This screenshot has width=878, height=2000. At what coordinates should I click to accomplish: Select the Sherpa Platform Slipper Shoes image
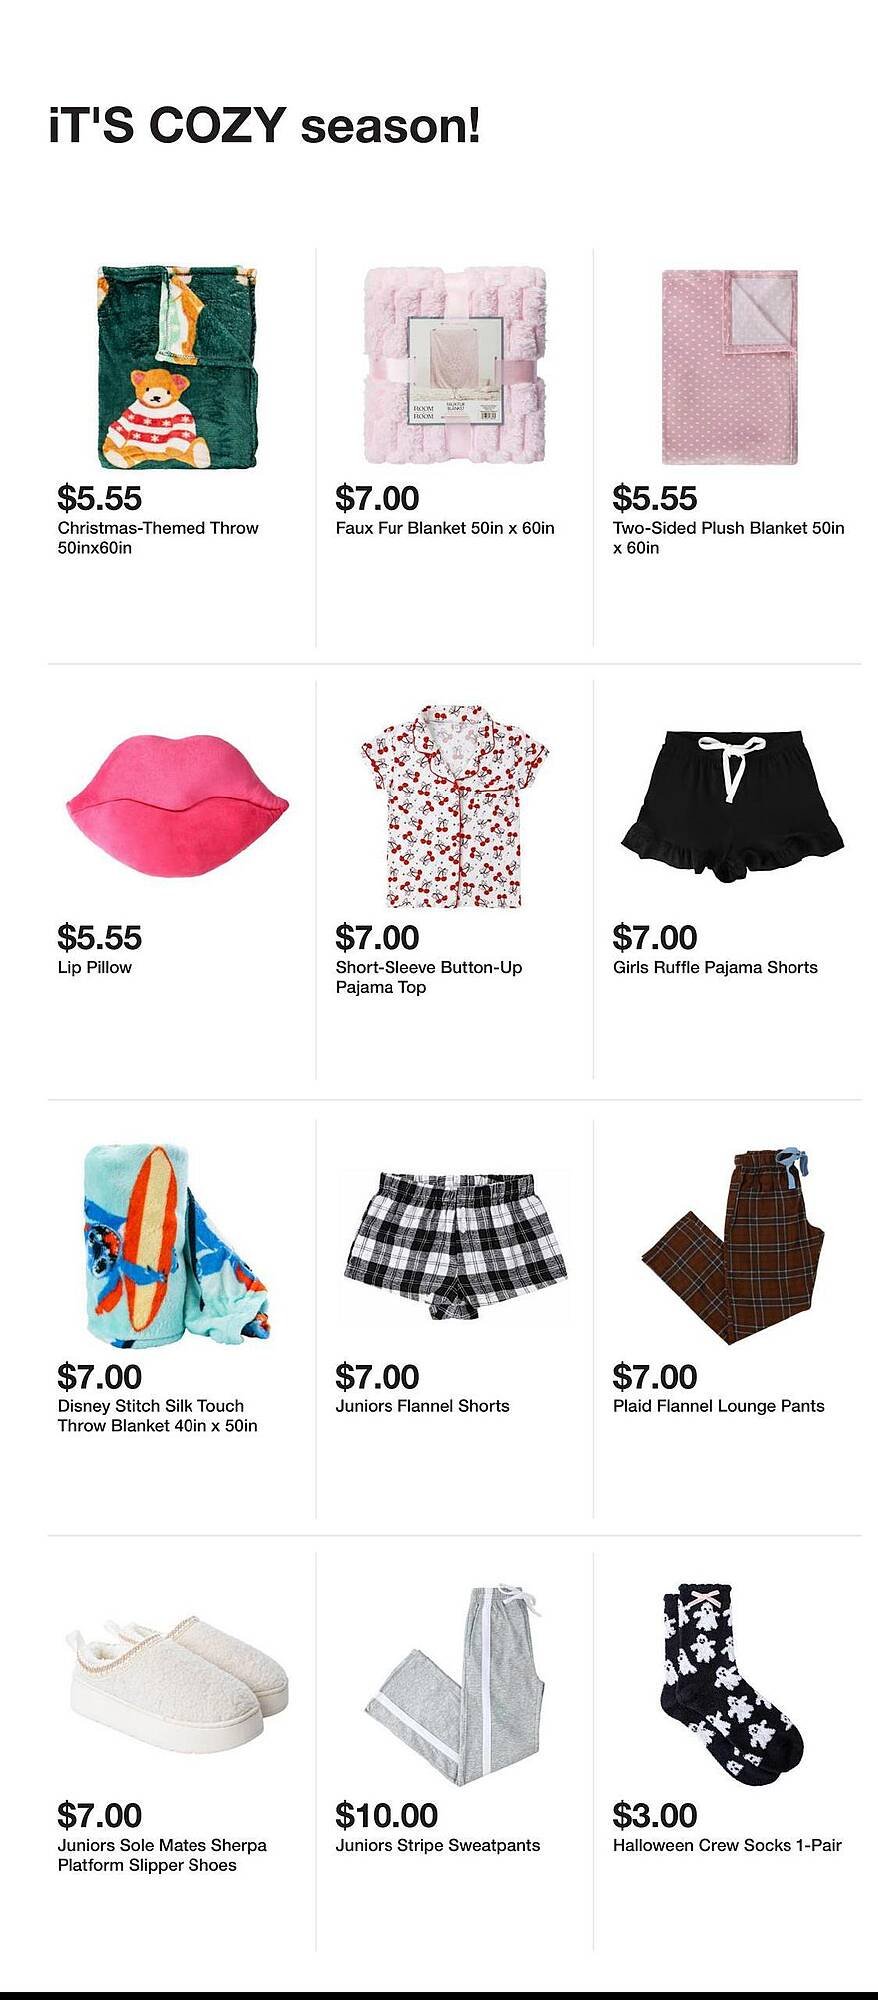point(177,1684)
